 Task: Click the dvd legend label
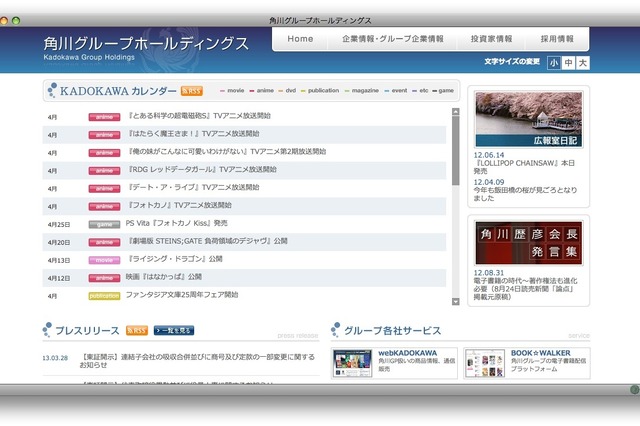tap(291, 91)
